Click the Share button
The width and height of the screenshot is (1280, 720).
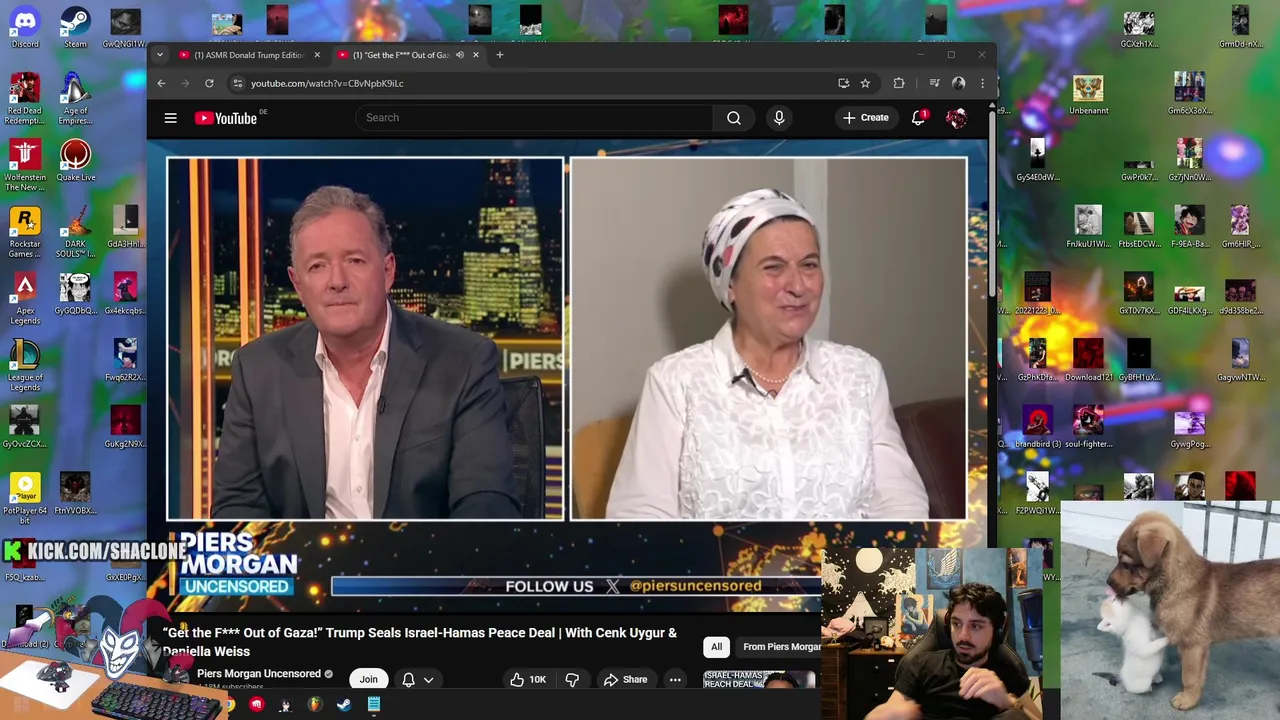coord(625,679)
